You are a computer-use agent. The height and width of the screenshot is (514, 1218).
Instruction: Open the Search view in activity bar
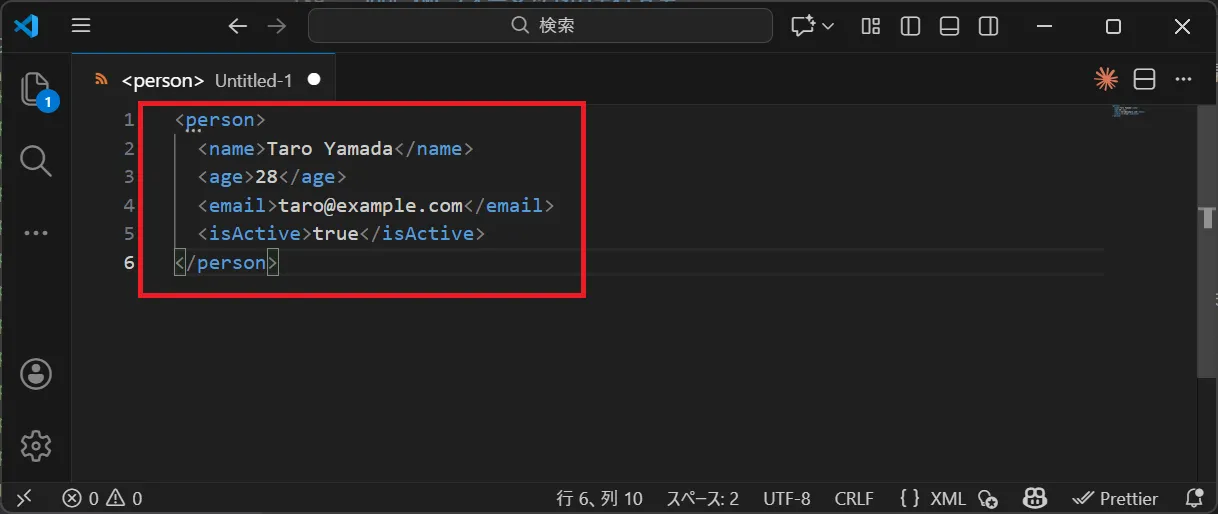(x=36, y=160)
